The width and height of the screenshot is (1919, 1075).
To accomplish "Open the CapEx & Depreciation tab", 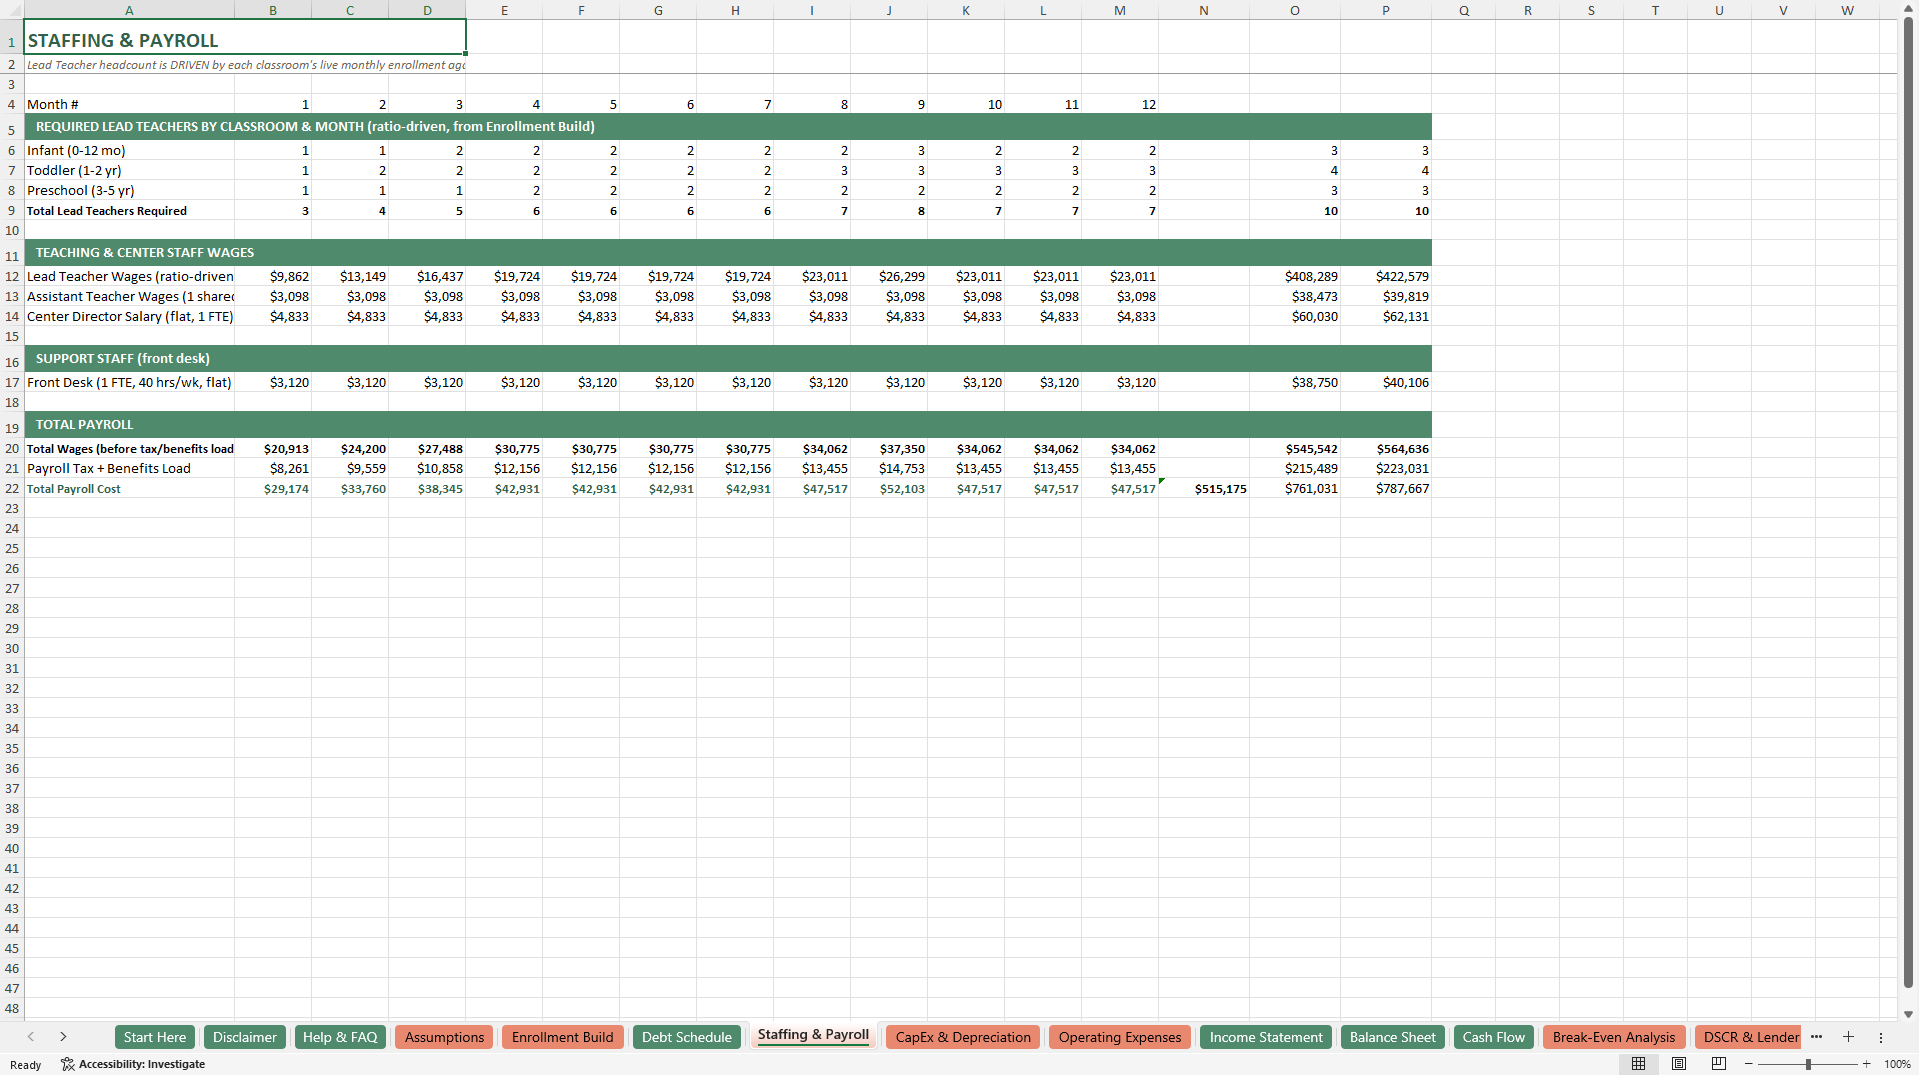I will click(963, 1037).
